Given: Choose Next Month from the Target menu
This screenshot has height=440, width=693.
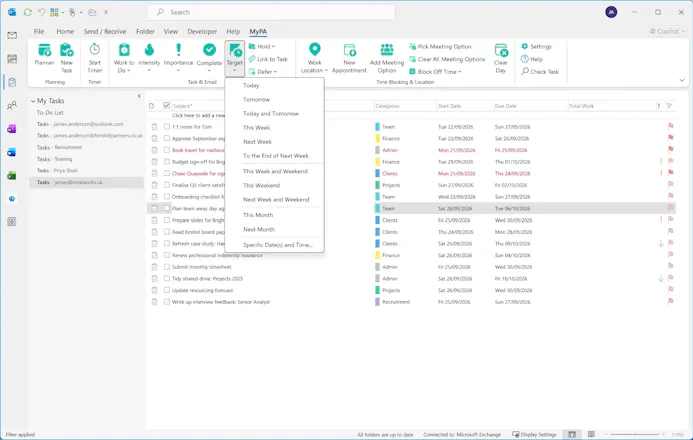Looking at the screenshot, I should pyautogui.click(x=274, y=229).
